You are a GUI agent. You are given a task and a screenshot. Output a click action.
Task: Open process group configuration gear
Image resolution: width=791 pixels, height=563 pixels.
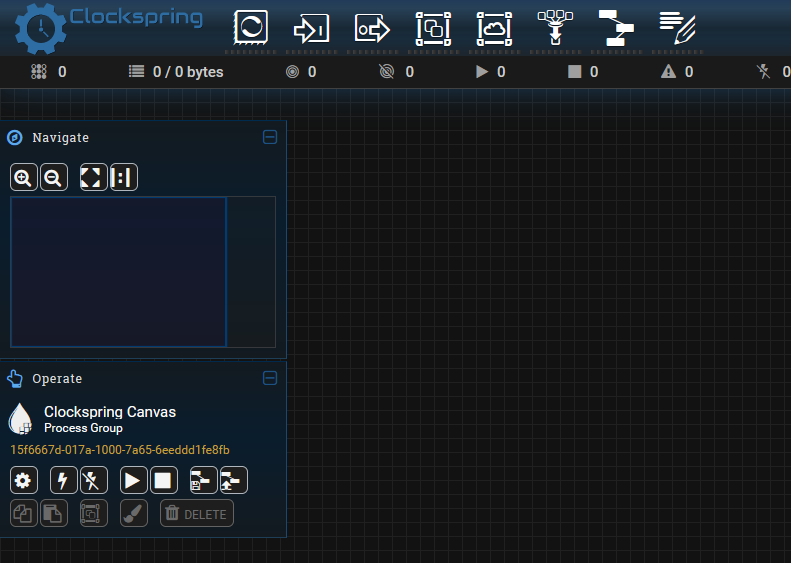tap(24, 480)
